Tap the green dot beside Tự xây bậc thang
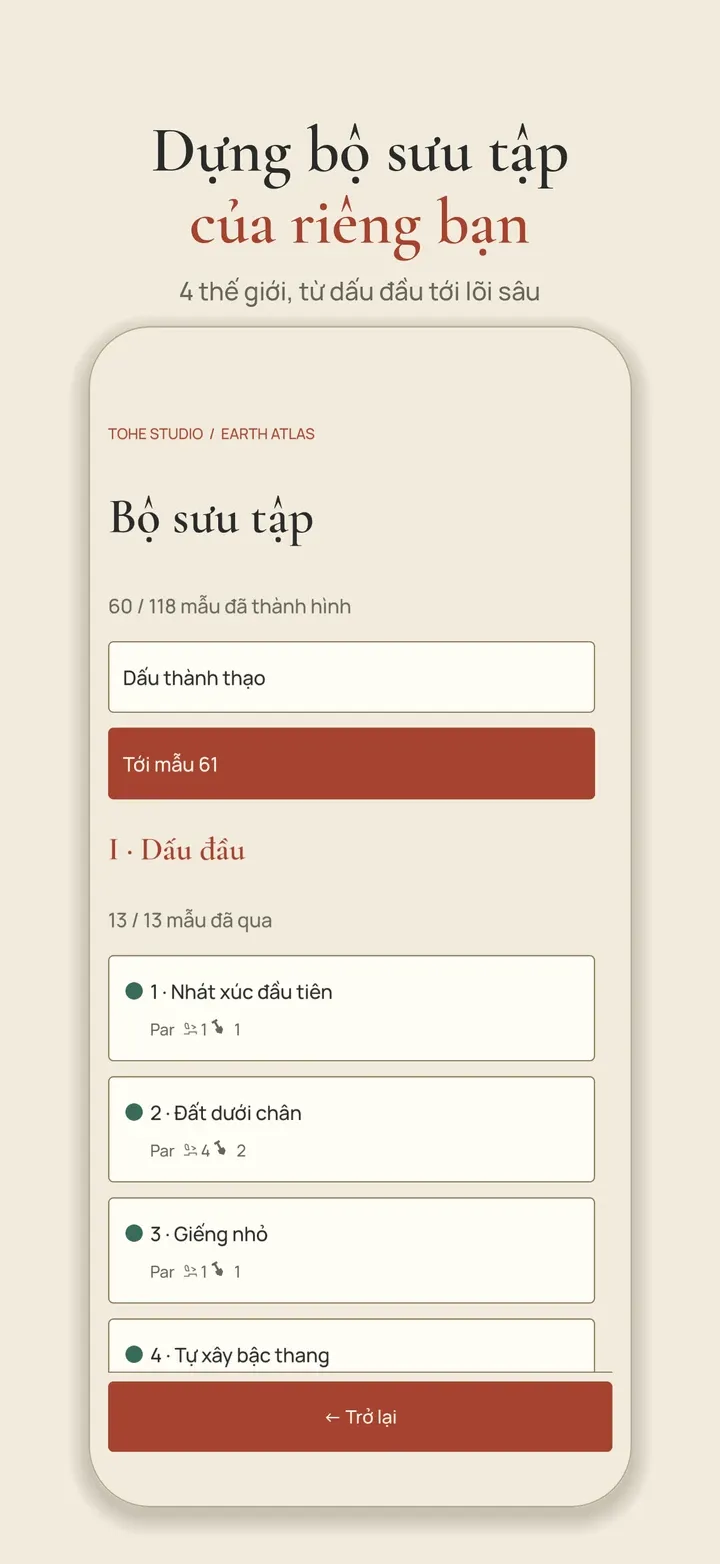720x1564 pixels. (134, 1354)
